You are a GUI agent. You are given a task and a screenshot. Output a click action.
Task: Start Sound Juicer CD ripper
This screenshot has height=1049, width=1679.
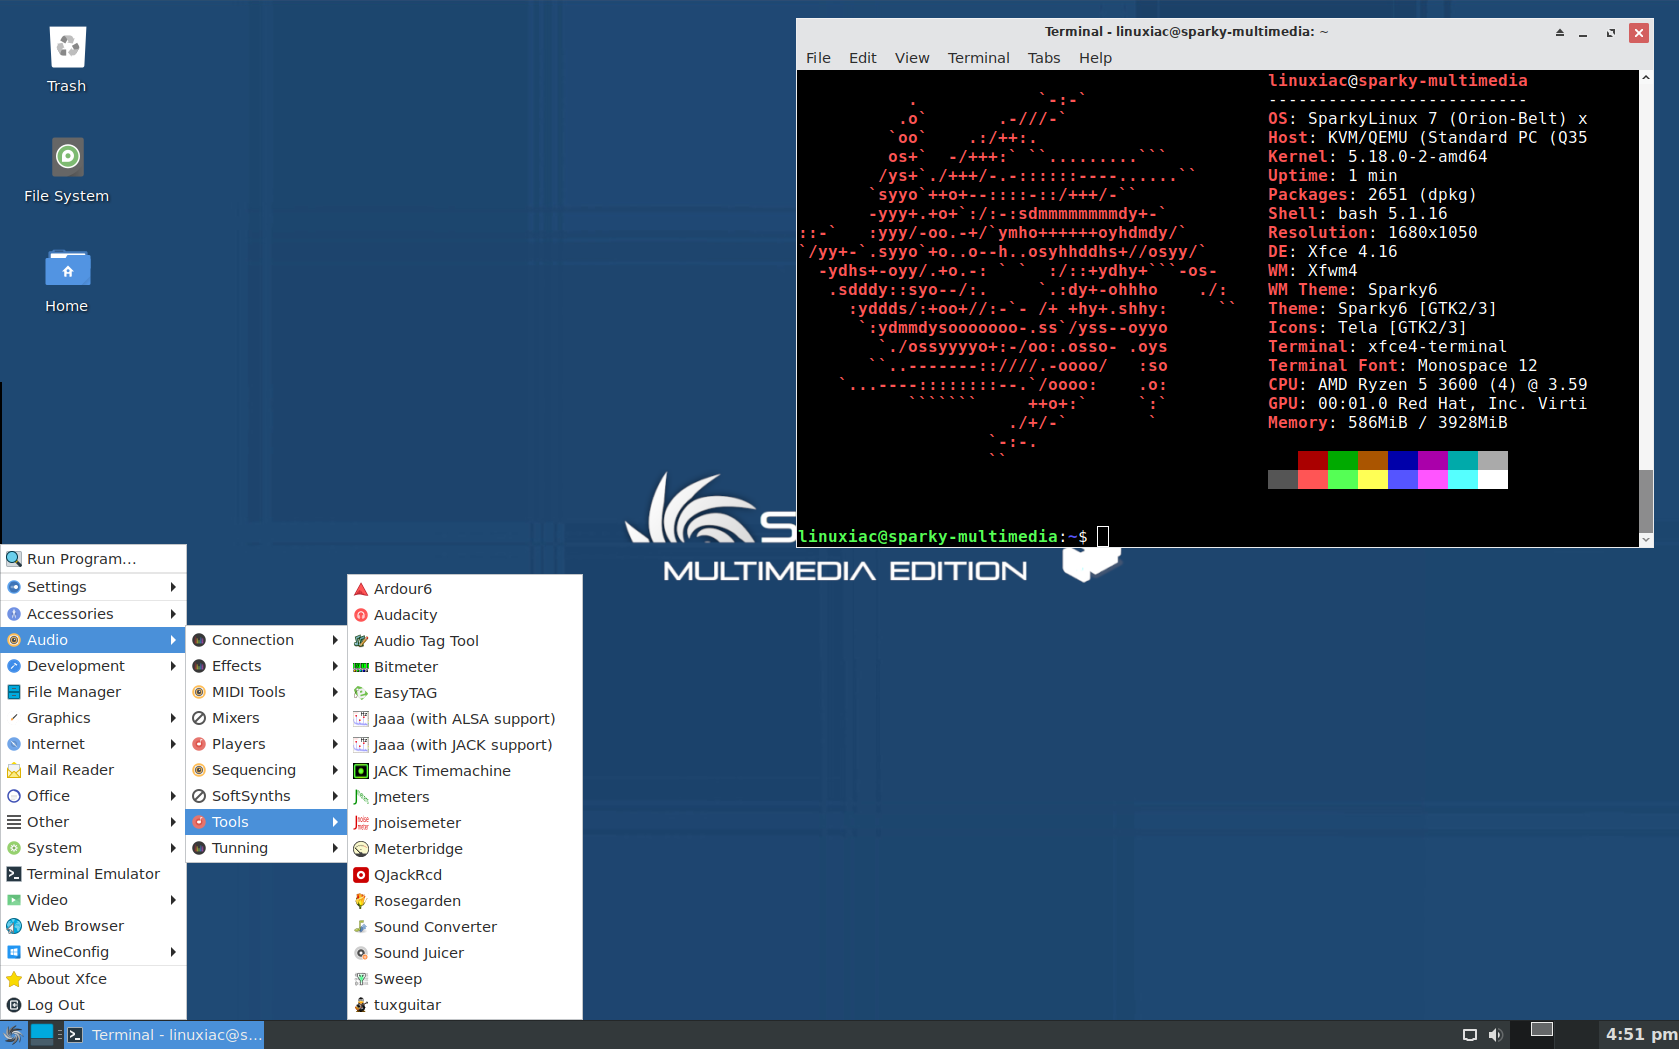(465, 953)
